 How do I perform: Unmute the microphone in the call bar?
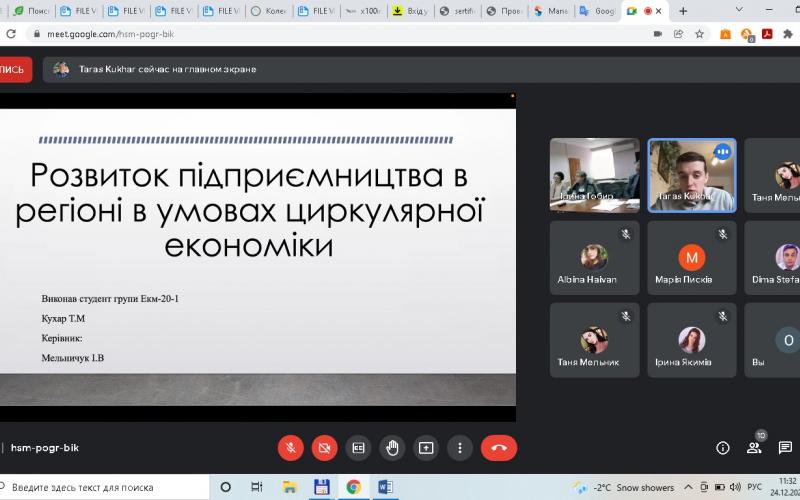291,448
